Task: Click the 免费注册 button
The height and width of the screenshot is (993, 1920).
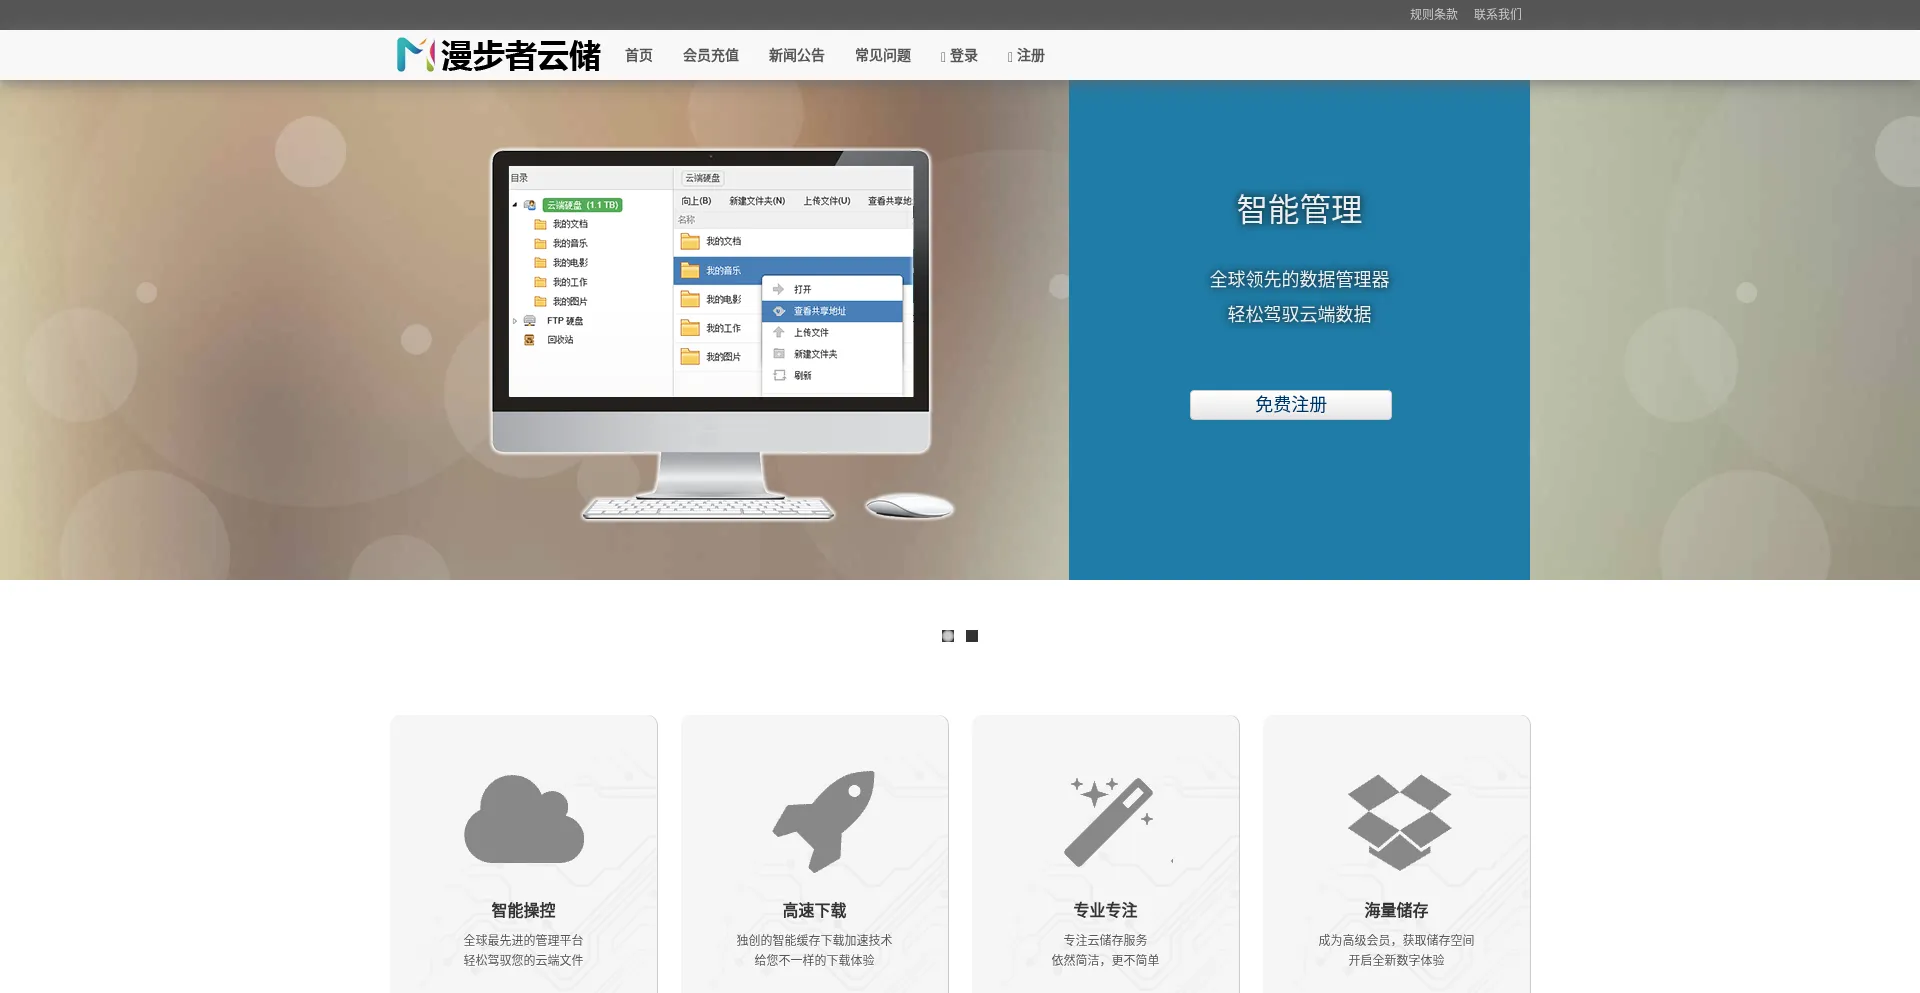Action: coord(1291,404)
